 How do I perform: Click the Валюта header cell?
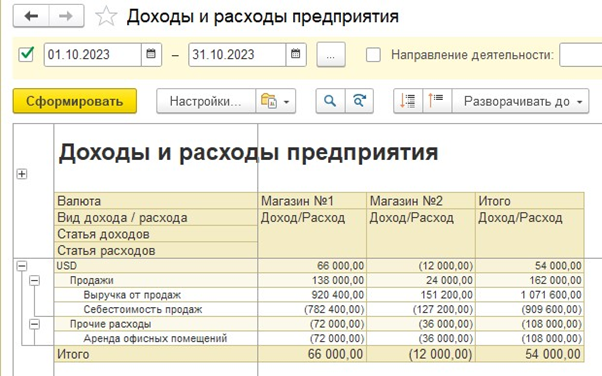[x=156, y=201]
